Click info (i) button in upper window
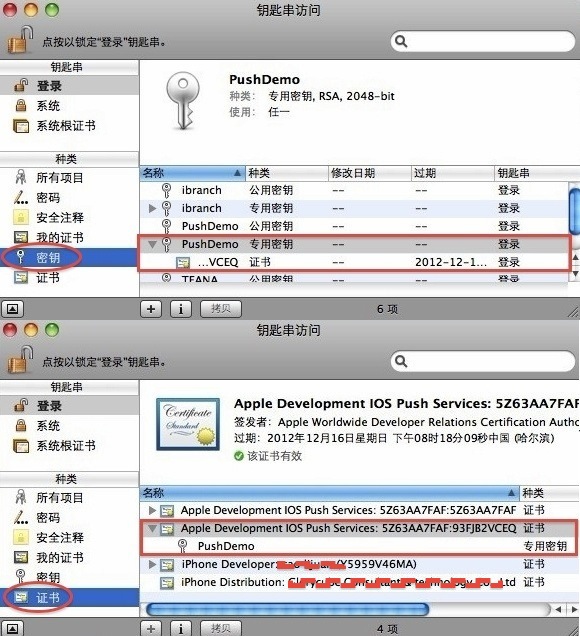This screenshot has width=580, height=636. (181, 309)
